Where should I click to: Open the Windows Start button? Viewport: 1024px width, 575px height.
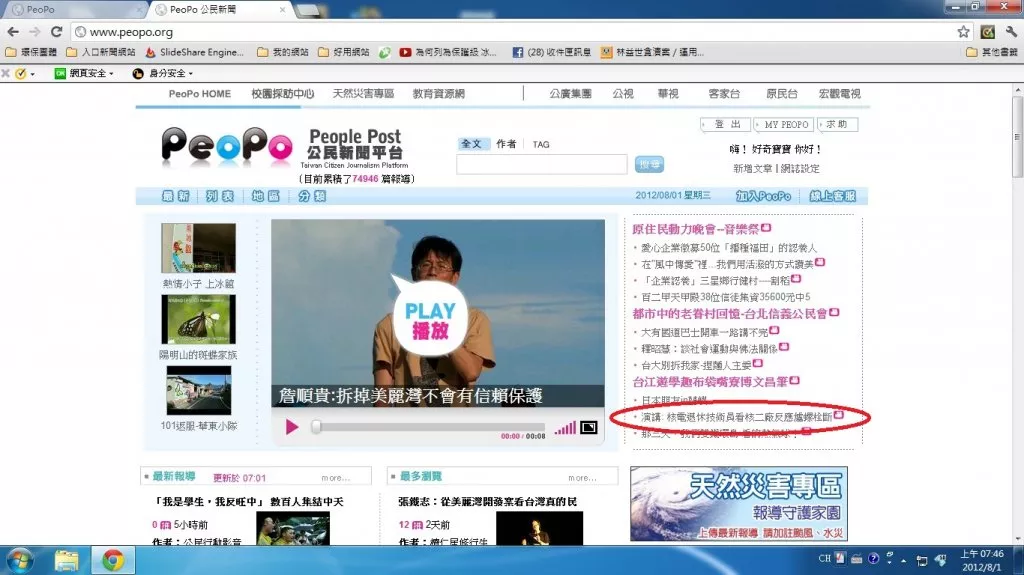coord(20,561)
